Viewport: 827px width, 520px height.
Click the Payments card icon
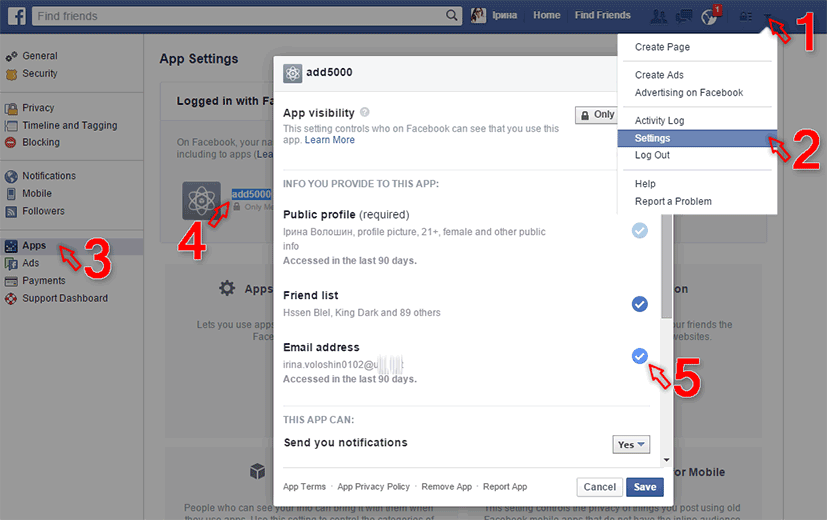pyautogui.click(x=11, y=281)
